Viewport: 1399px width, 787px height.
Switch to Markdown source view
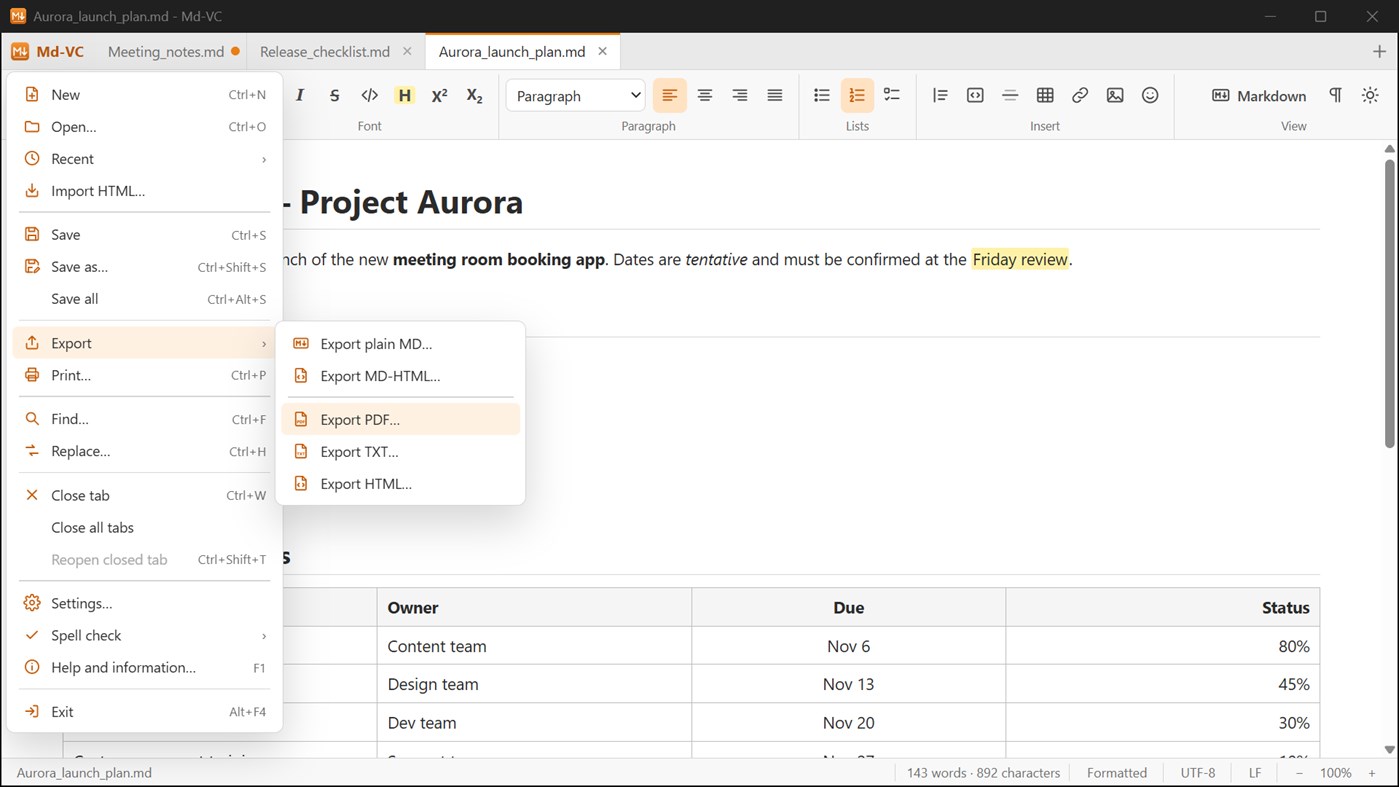[1259, 96]
